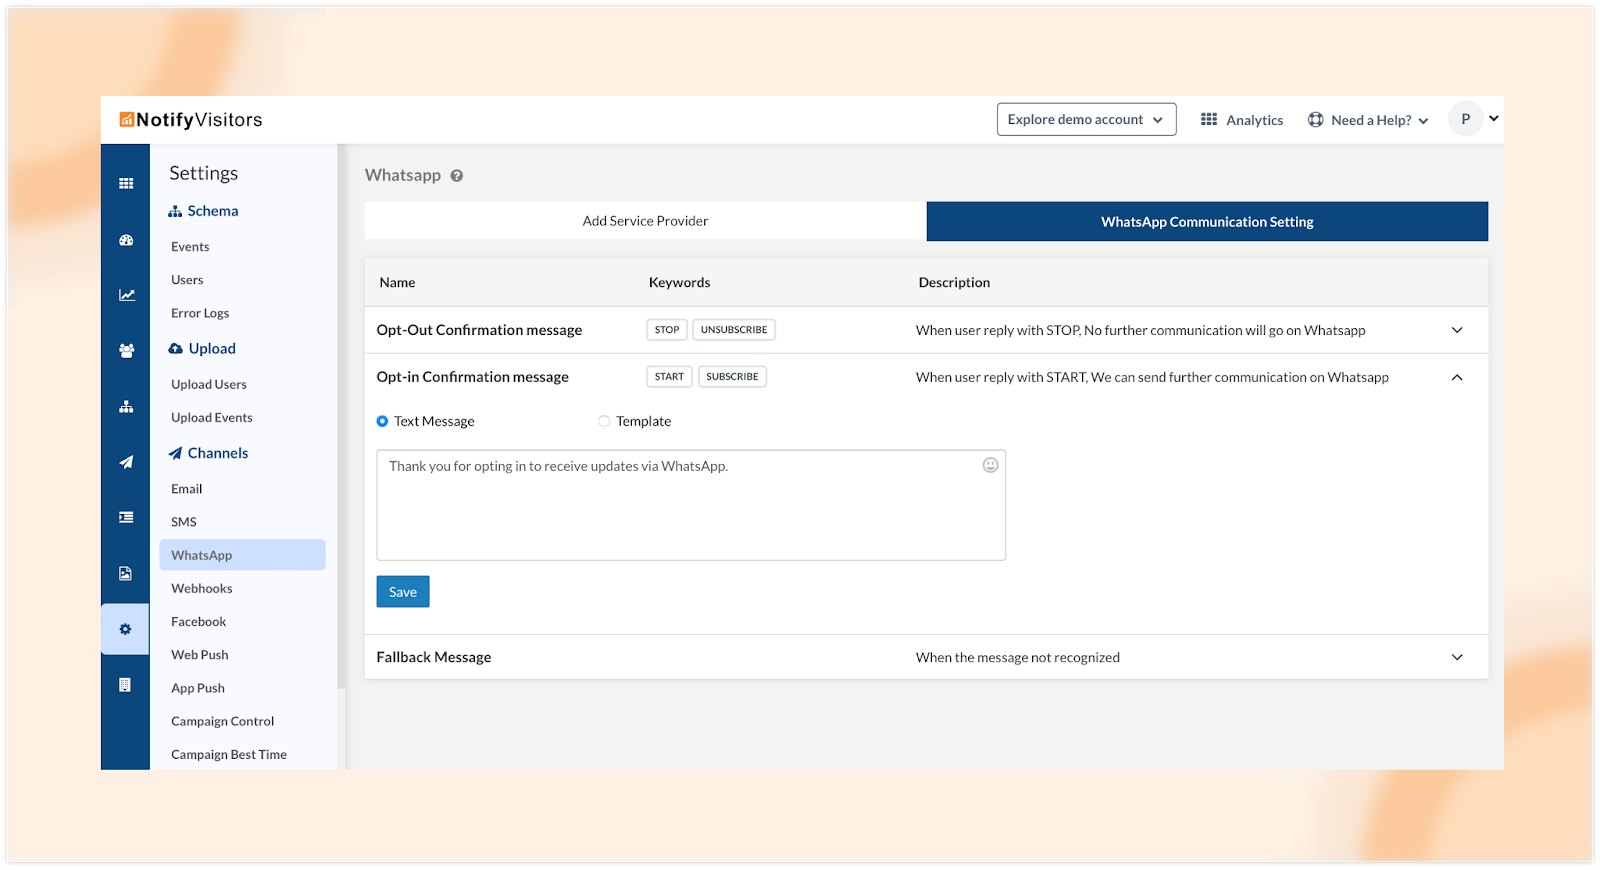Click the SUBSCRIBE keyword tag
1600x870 pixels.
point(732,377)
